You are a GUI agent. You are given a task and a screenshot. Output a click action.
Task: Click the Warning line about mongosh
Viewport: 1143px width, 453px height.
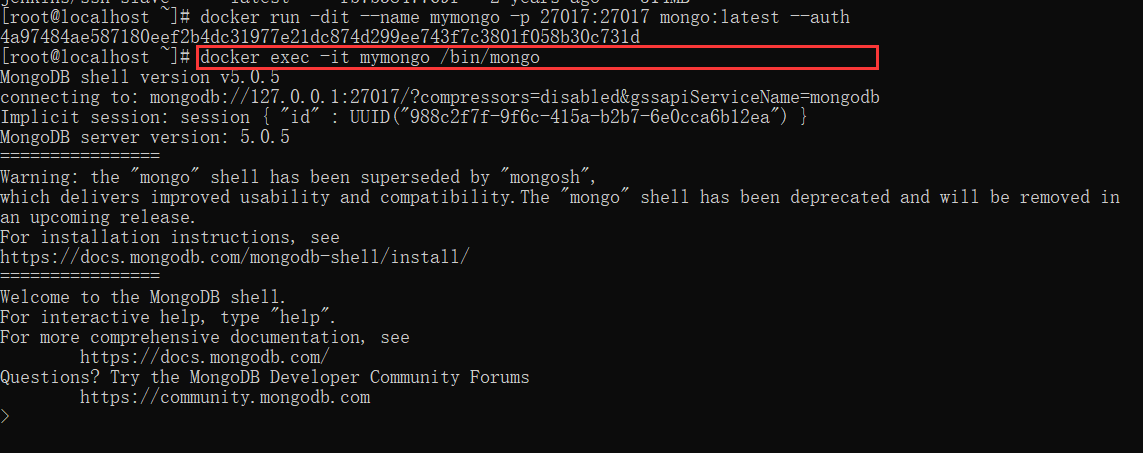click(x=298, y=177)
